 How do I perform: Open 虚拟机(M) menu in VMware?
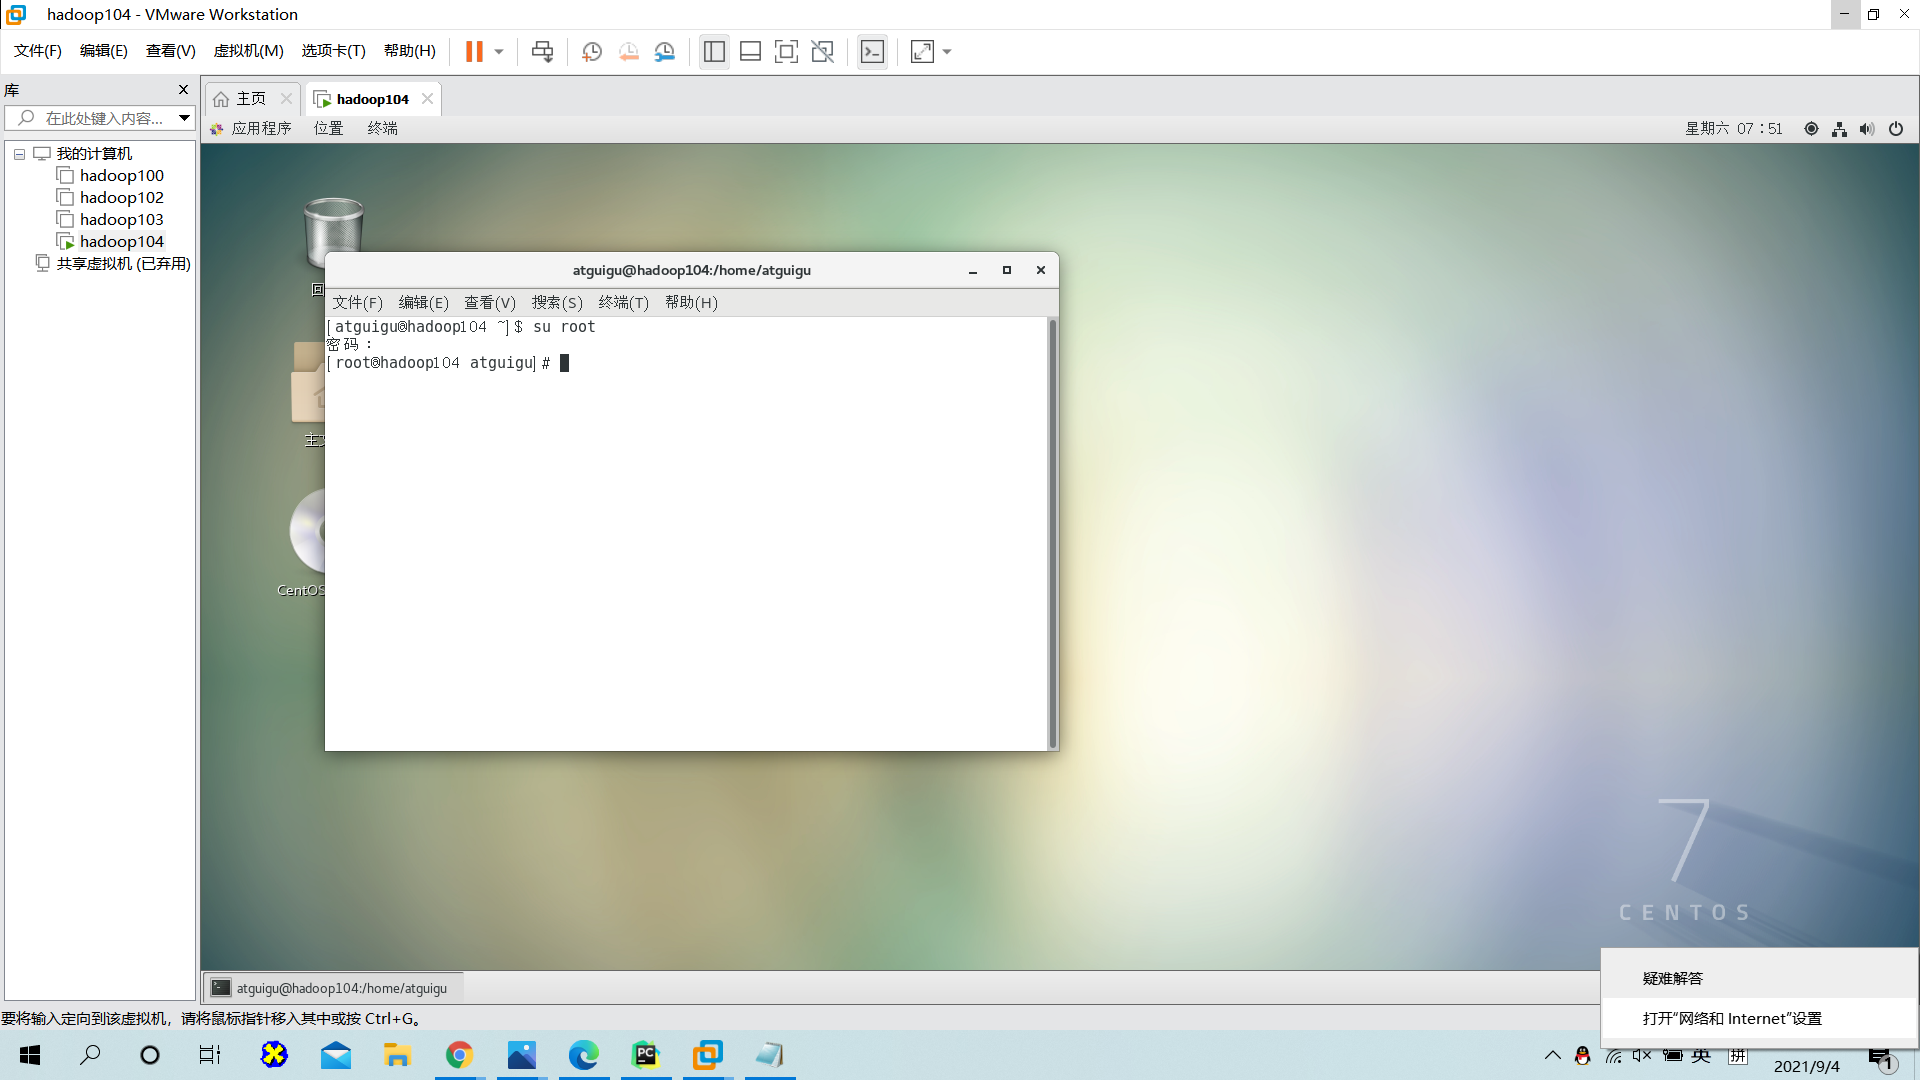click(247, 51)
